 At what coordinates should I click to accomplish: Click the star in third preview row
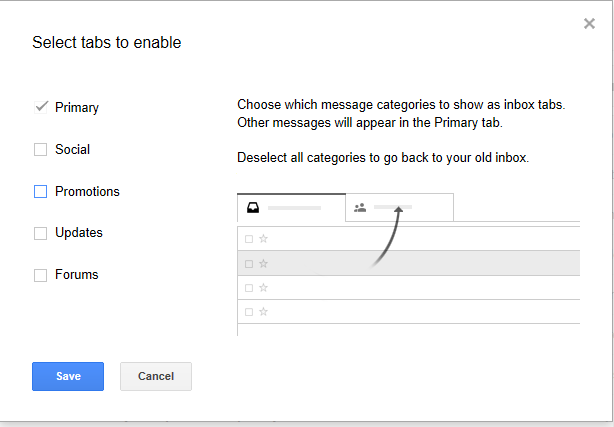coord(264,288)
